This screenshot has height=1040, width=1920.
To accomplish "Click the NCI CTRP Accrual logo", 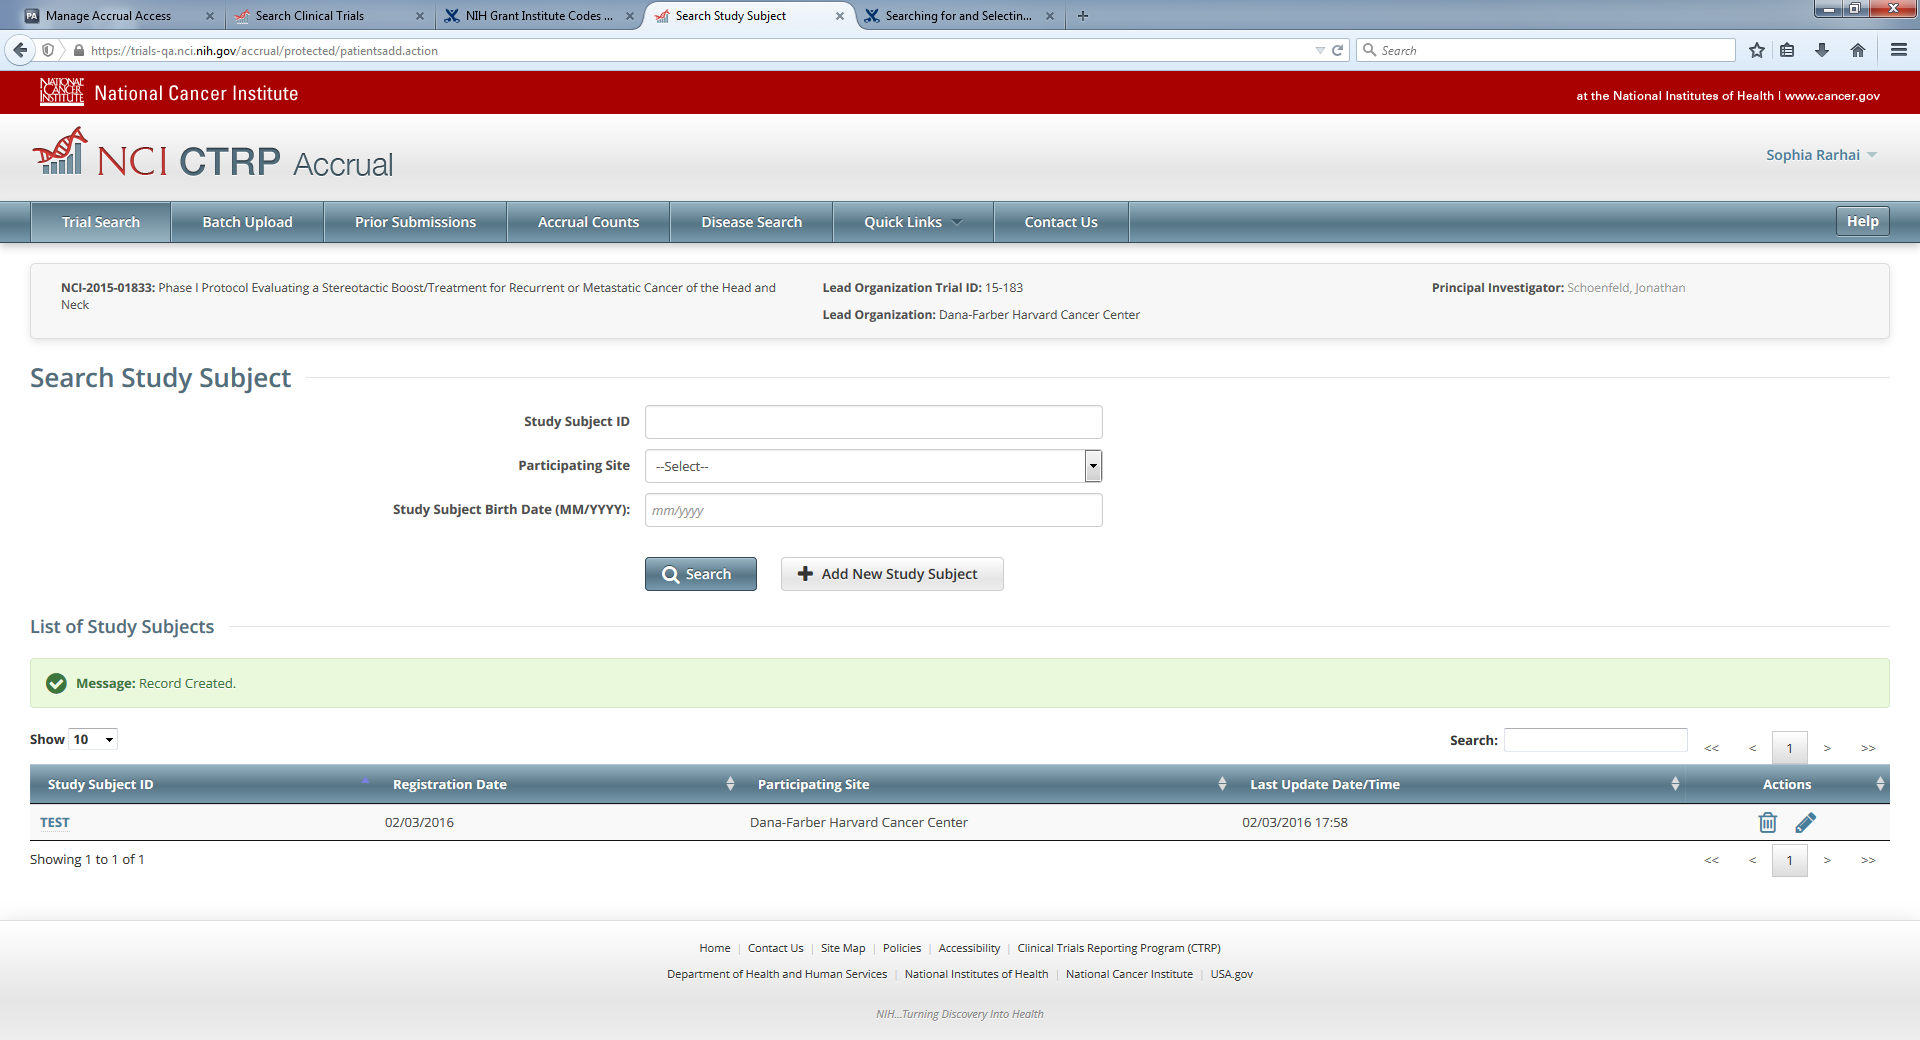I will click(213, 155).
